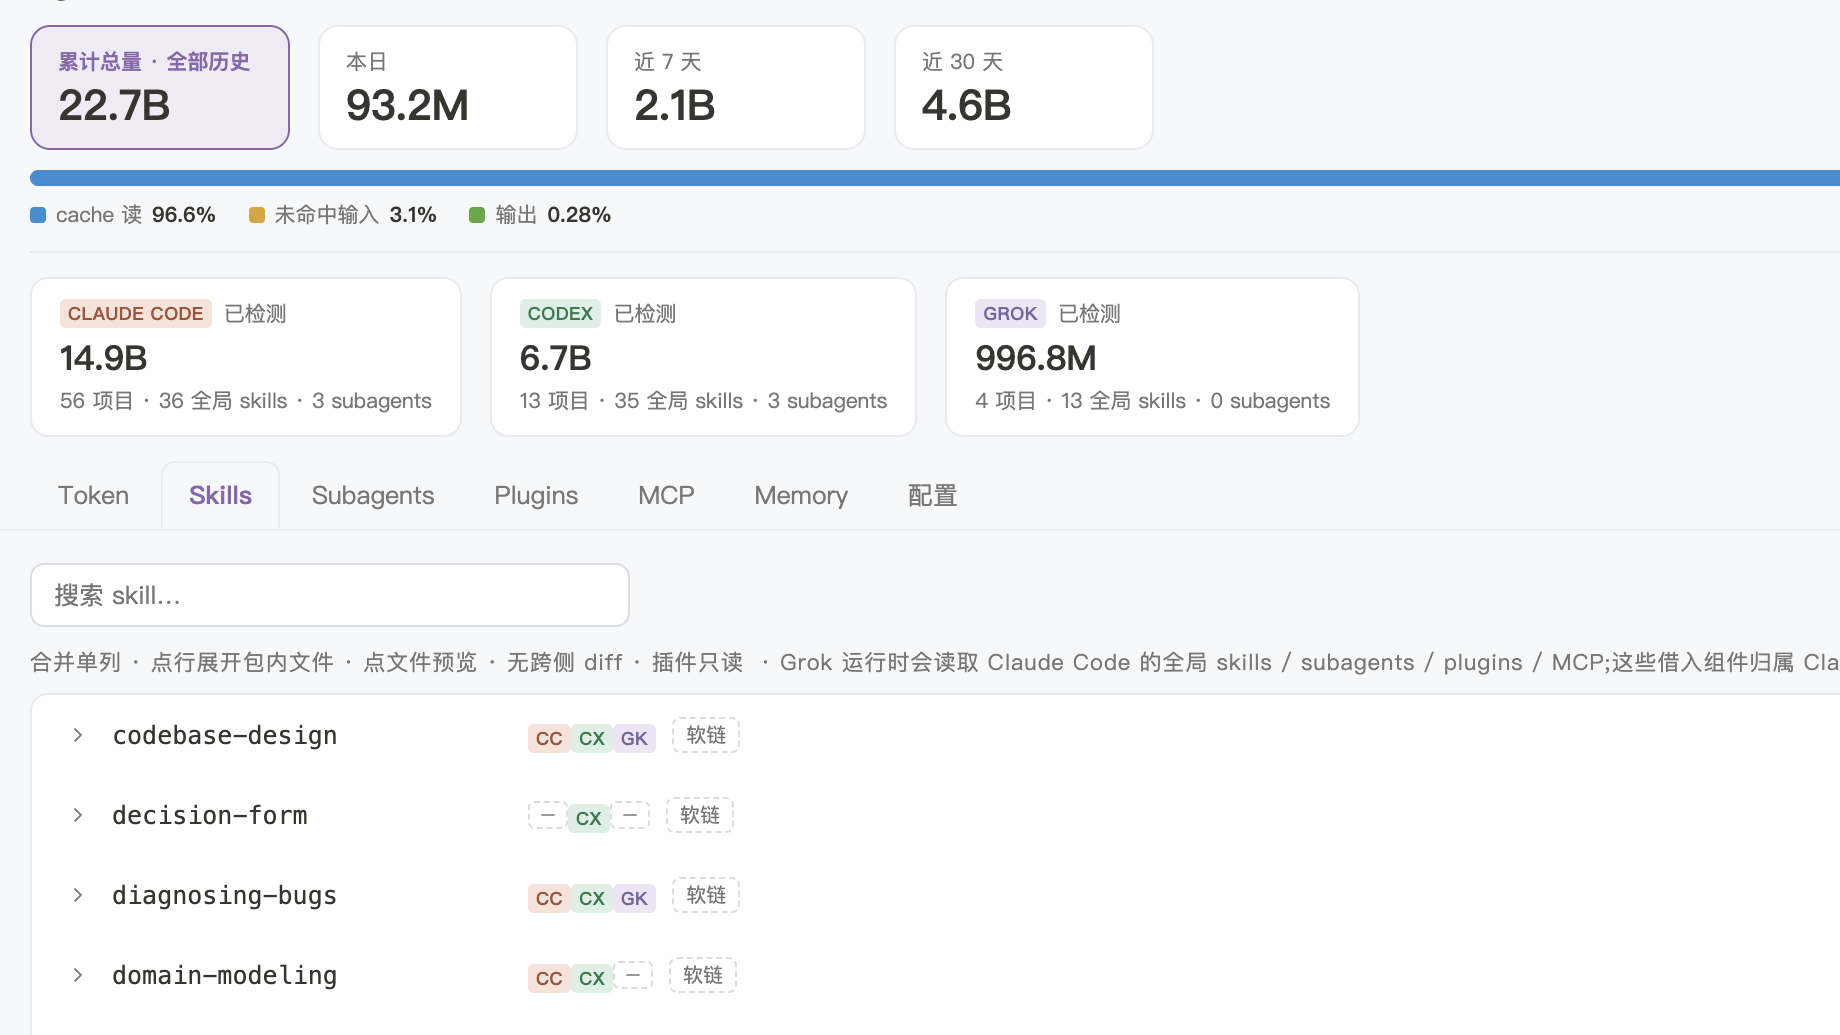Click the CLAUDE CODE badge label
This screenshot has width=1840, height=1035.
click(136, 314)
